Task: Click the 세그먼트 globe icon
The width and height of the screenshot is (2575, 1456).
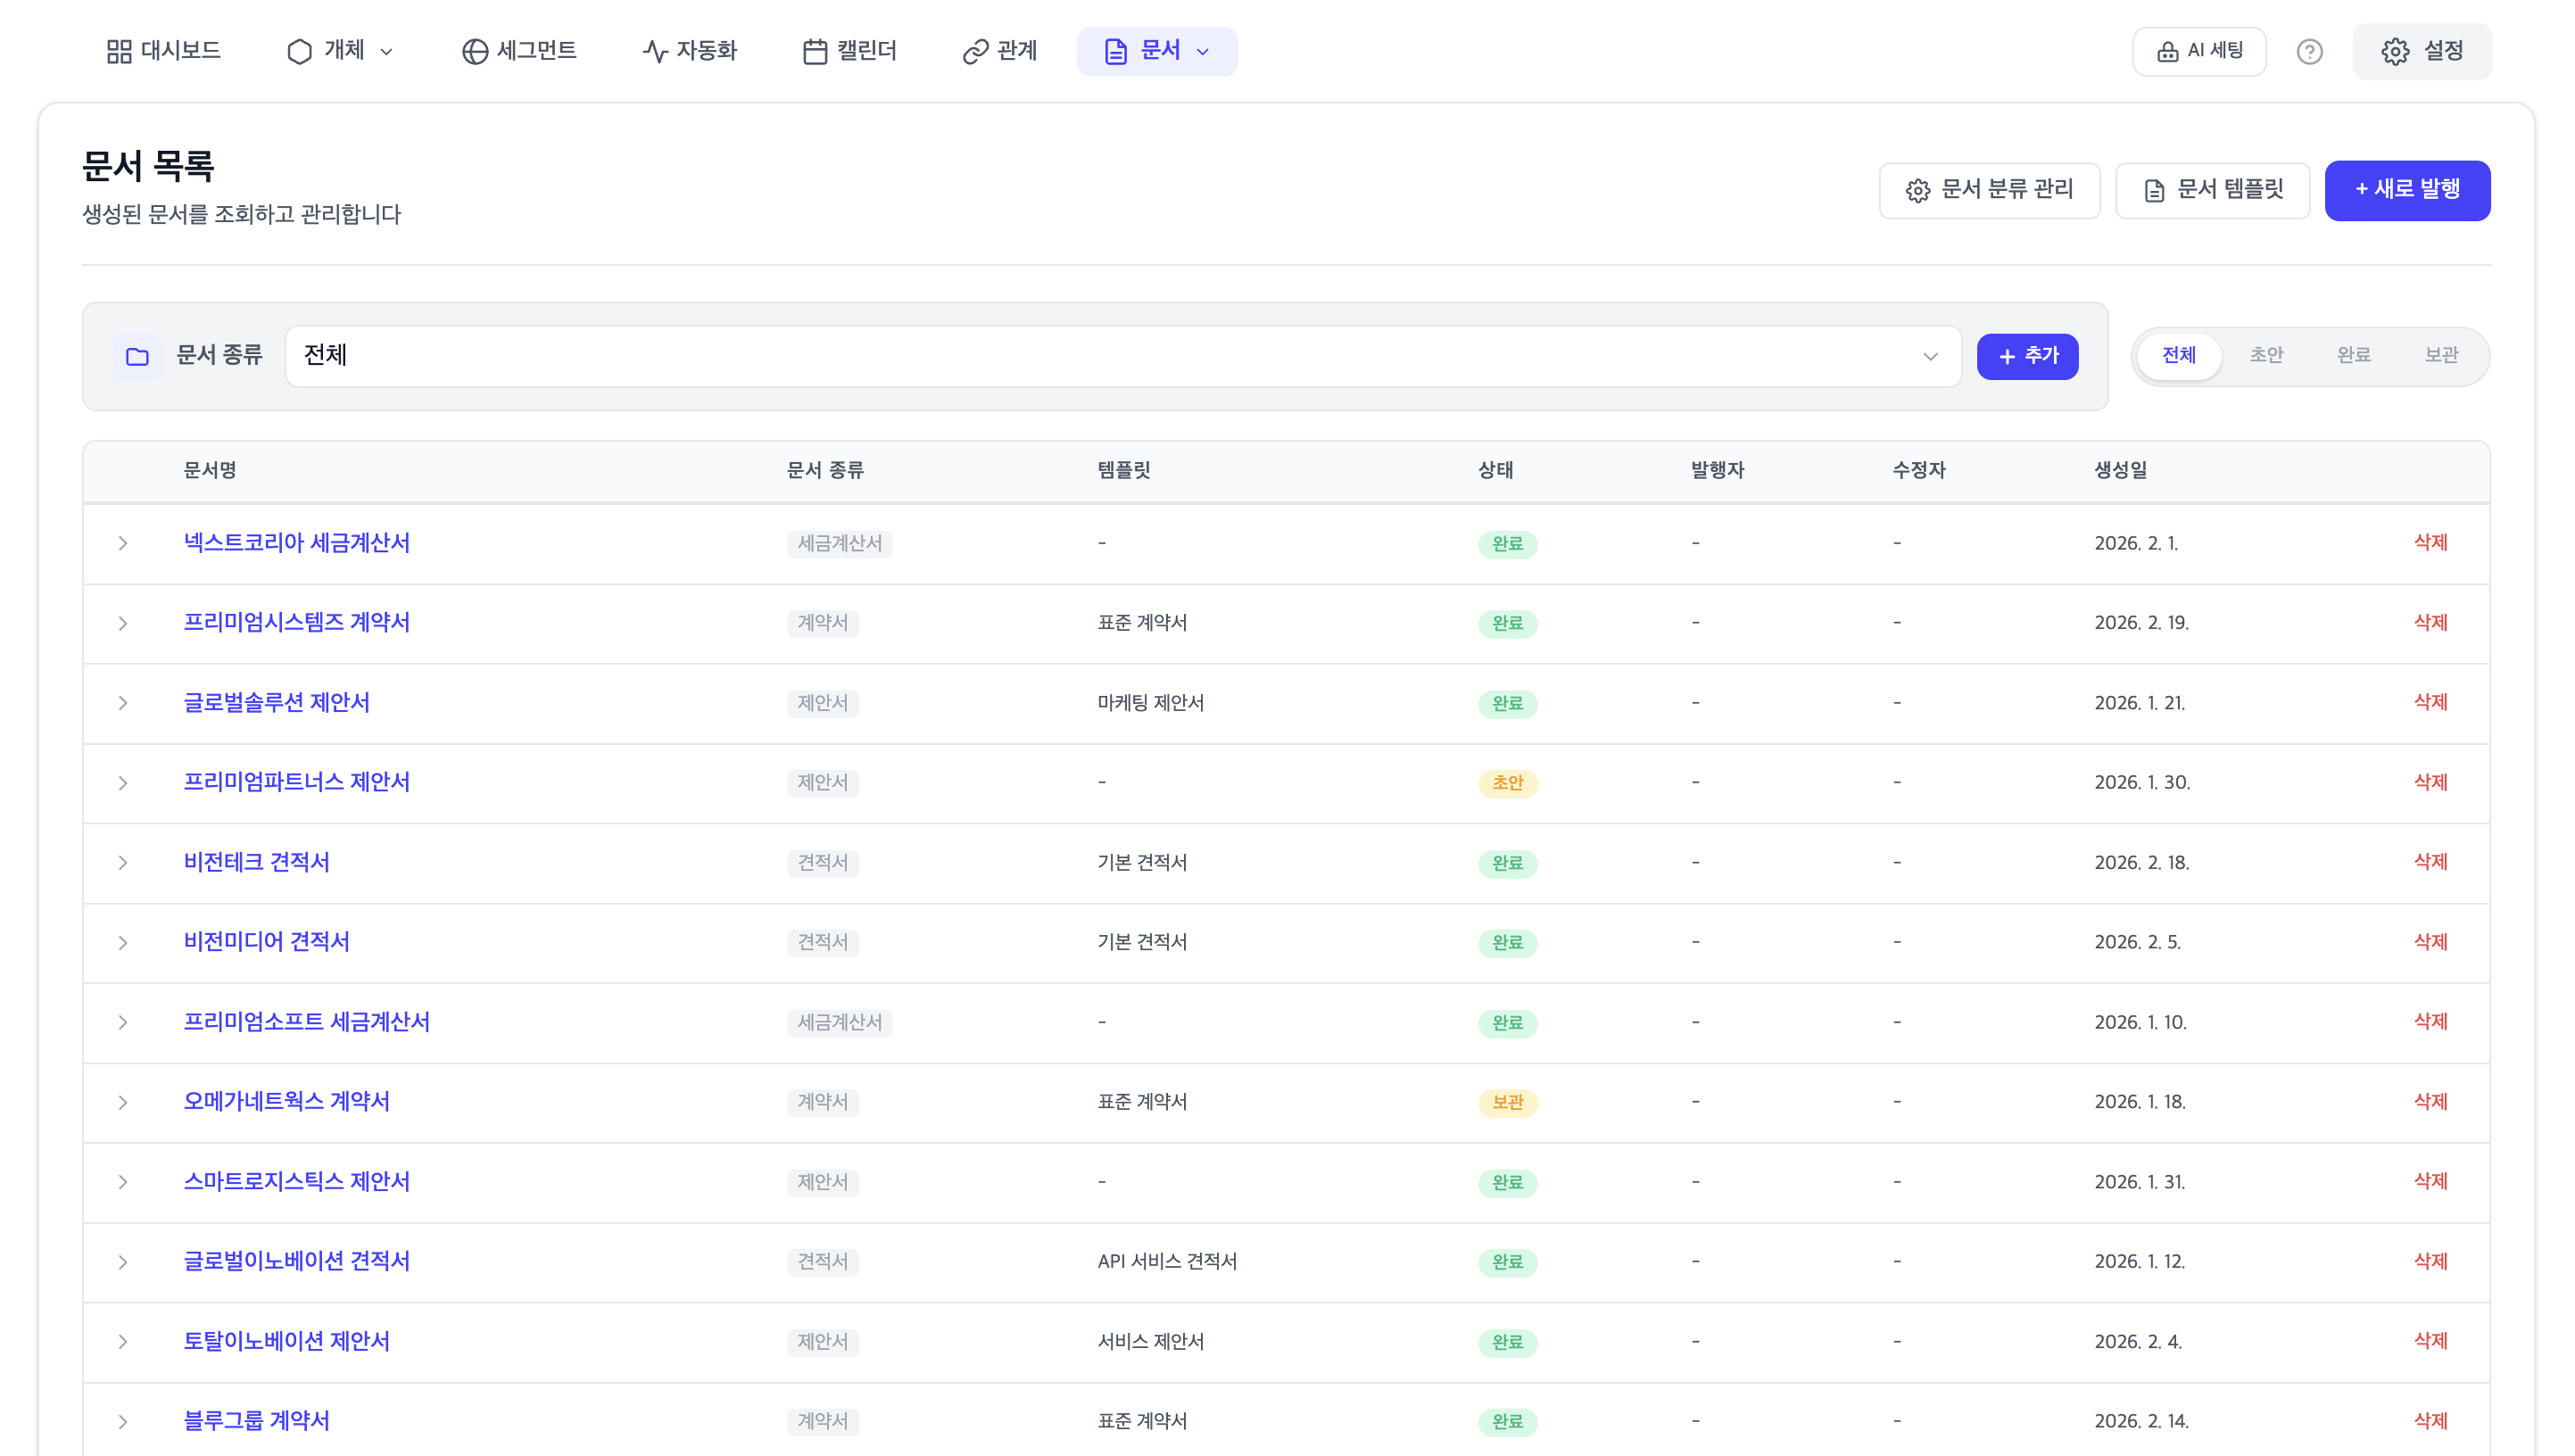Action: [474, 51]
